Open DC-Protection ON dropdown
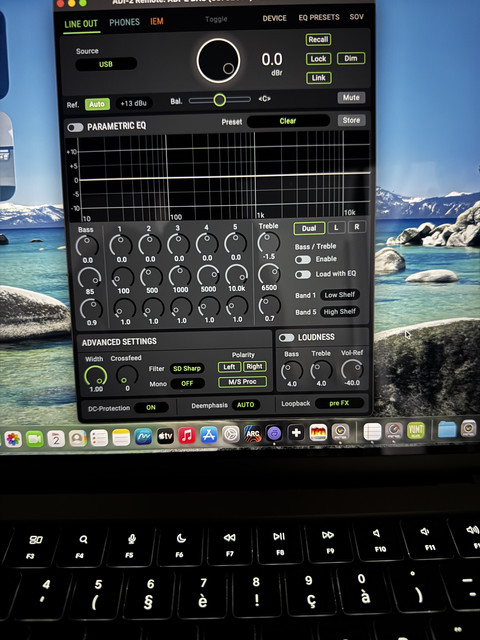Image resolution: width=480 pixels, height=640 pixels. [x=151, y=407]
